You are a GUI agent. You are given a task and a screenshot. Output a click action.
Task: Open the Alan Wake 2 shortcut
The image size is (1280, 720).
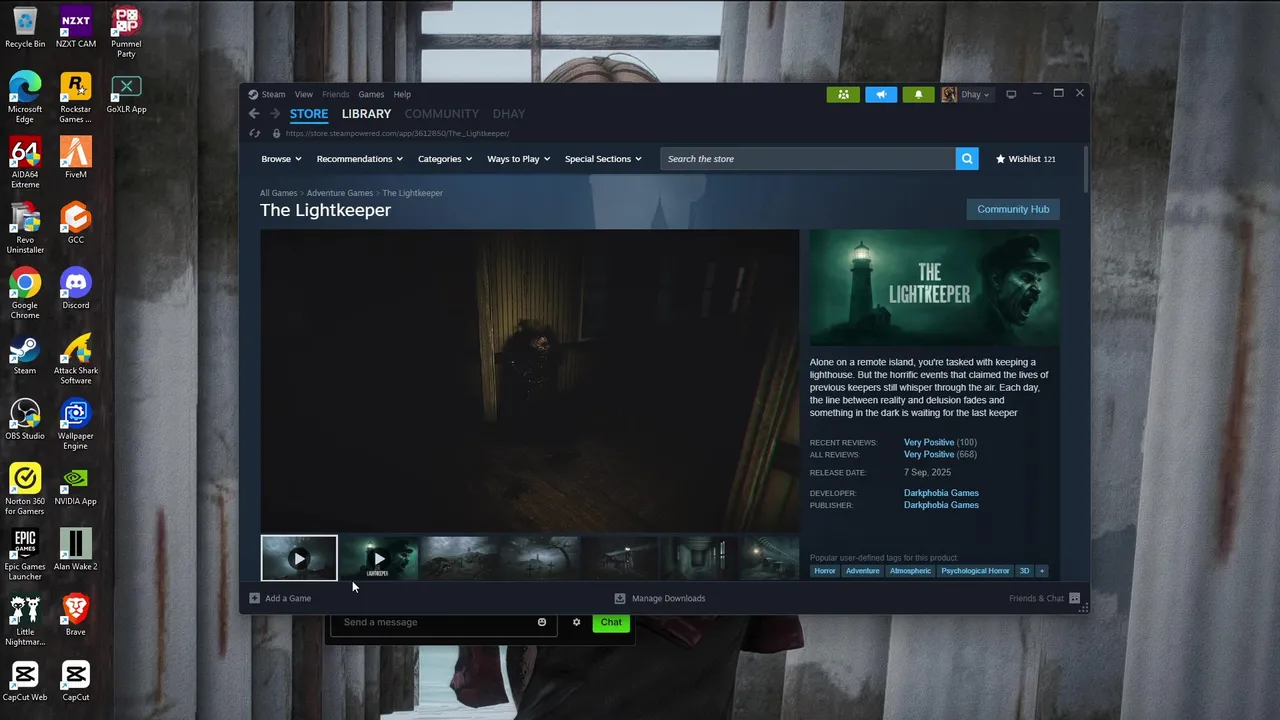(x=76, y=550)
